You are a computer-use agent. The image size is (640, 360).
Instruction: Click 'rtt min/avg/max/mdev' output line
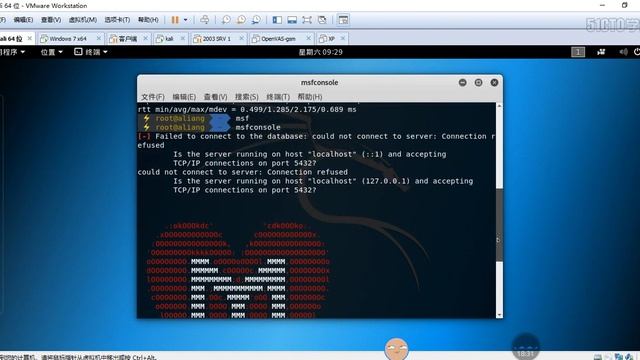click(247, 109)
